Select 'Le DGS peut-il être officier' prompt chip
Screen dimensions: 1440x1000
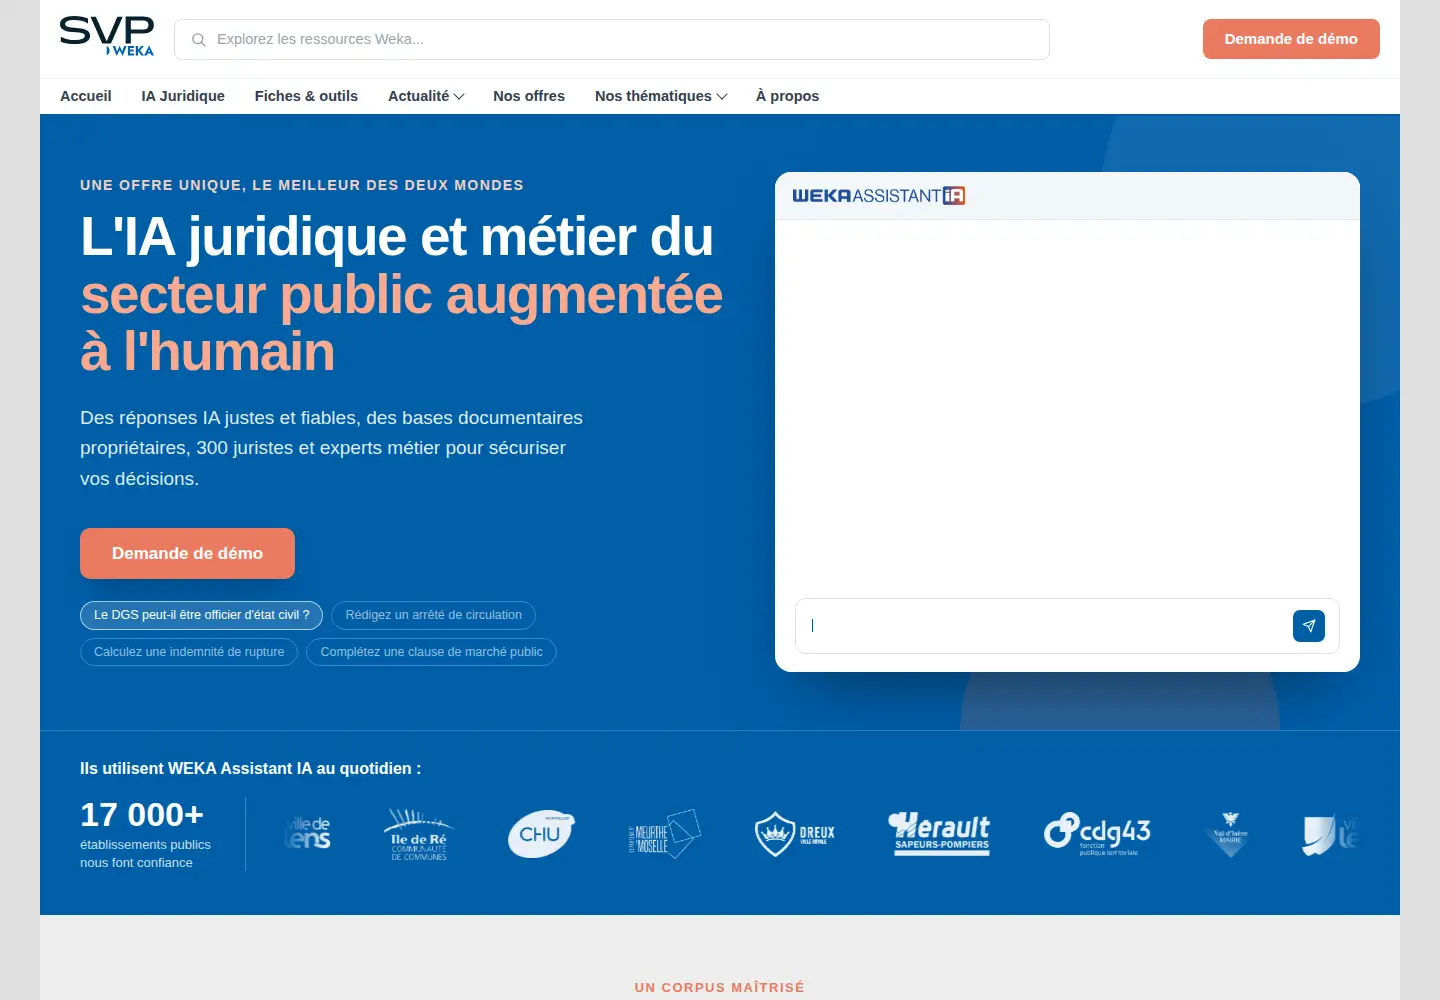click(x=201, y=615)
